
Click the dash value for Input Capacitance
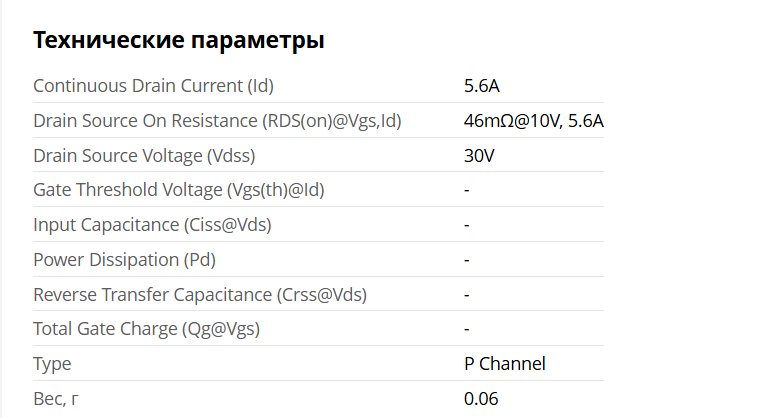[467, 225]
